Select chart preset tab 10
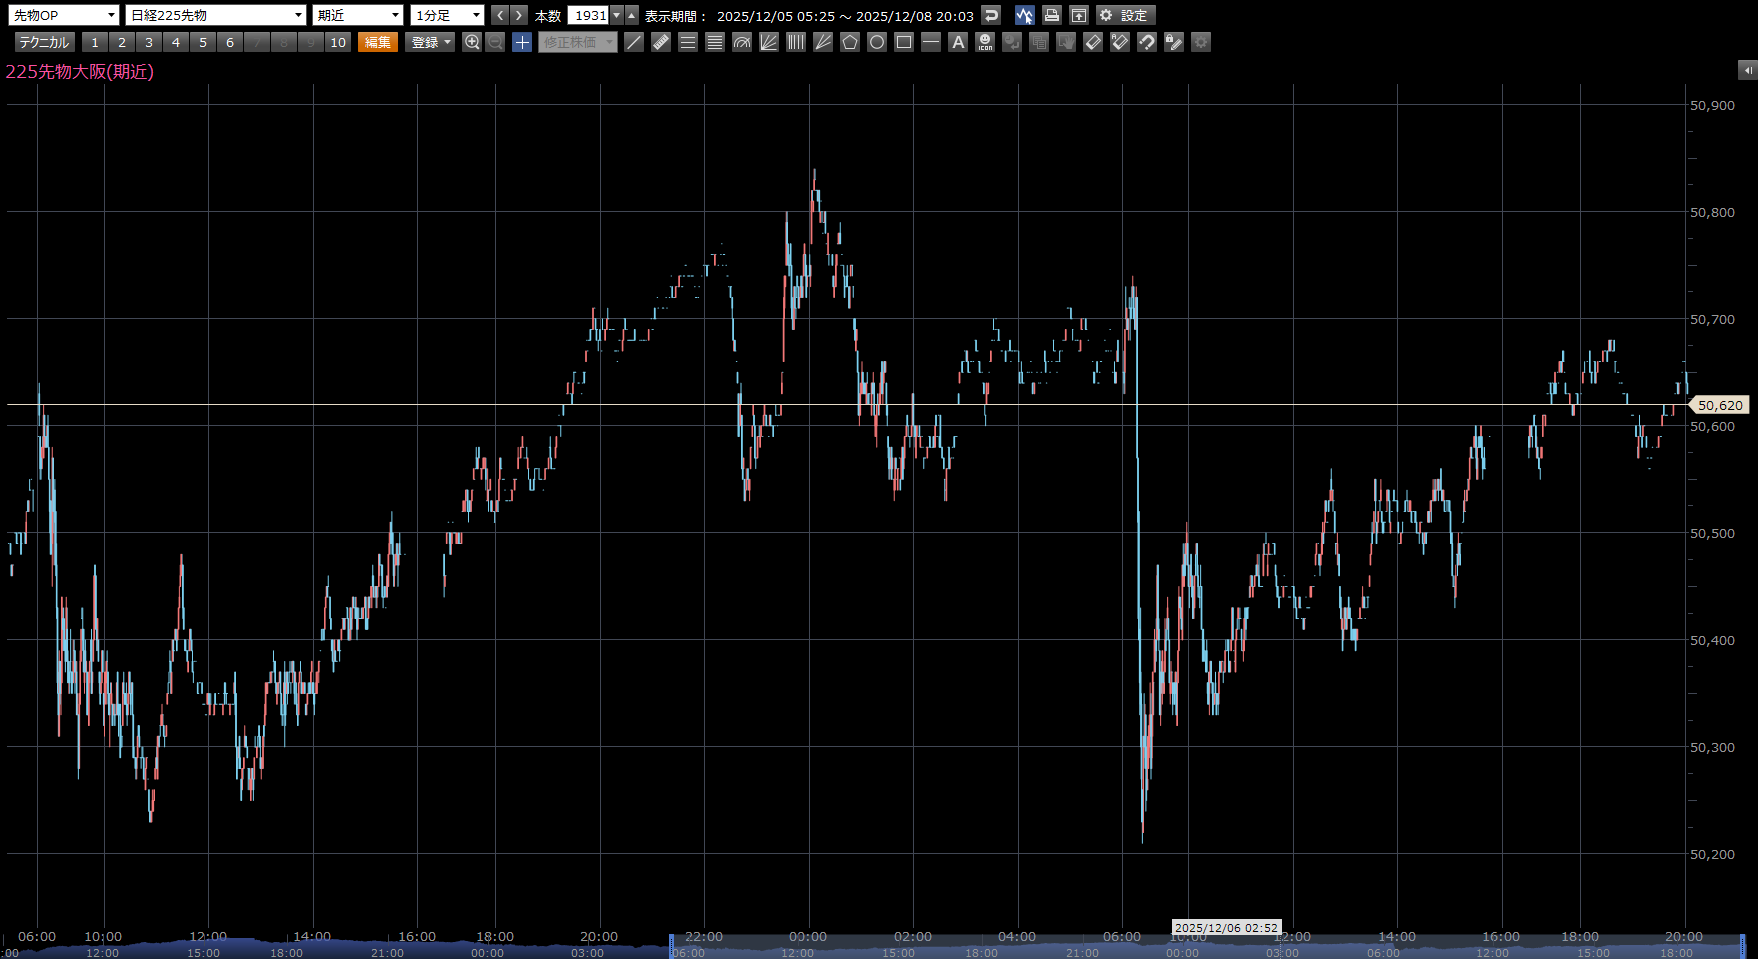Image resolution: width=1758 pixels, height=959 pixels. click(338, 42)
